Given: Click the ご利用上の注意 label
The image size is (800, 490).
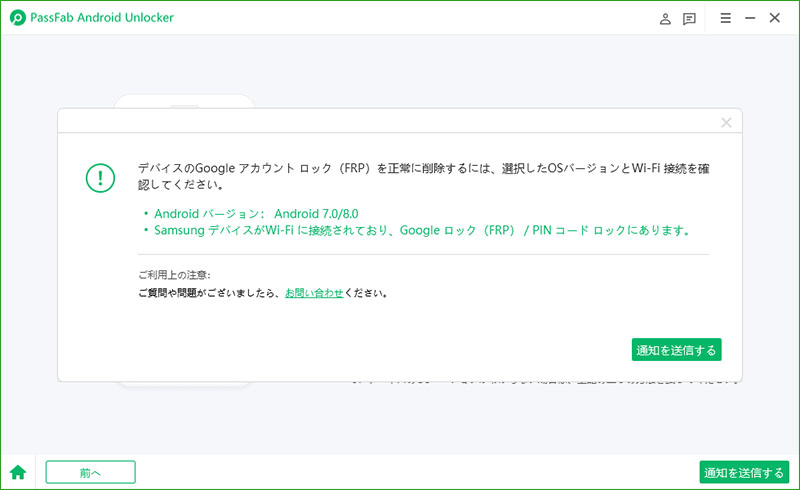Looking at the screenshot, I should (174, 275).
